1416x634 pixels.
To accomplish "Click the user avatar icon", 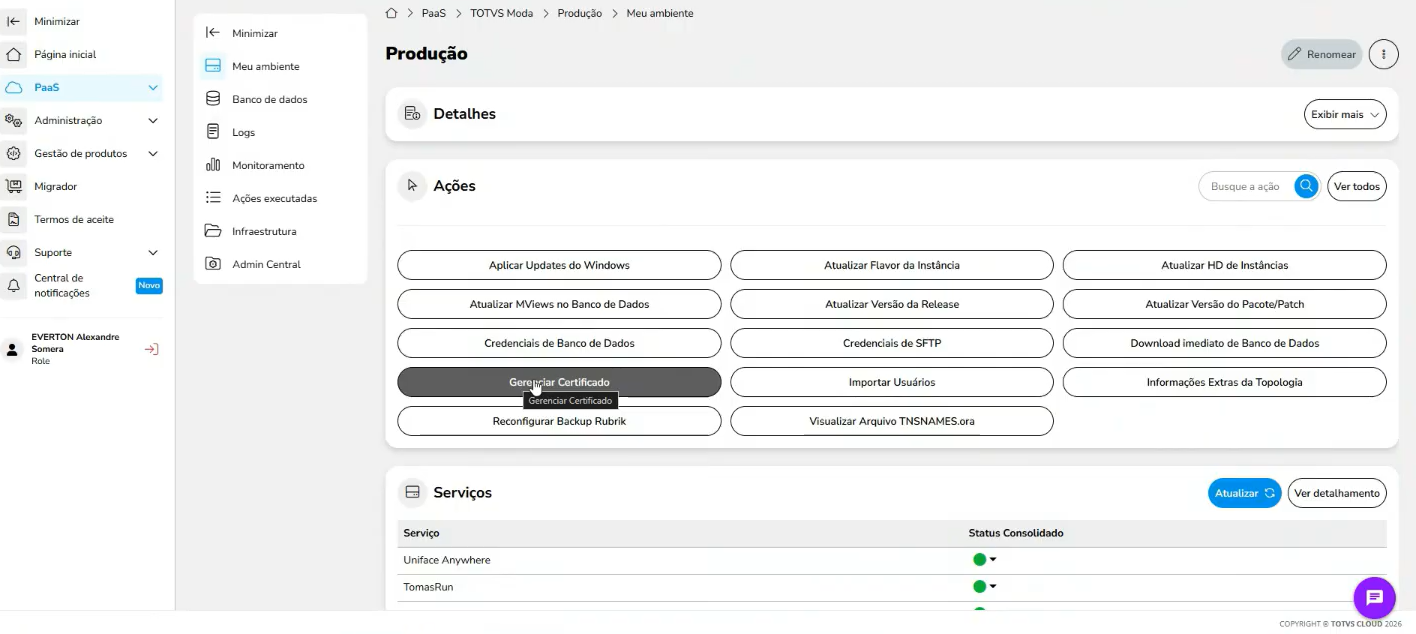I will [12, 350].
